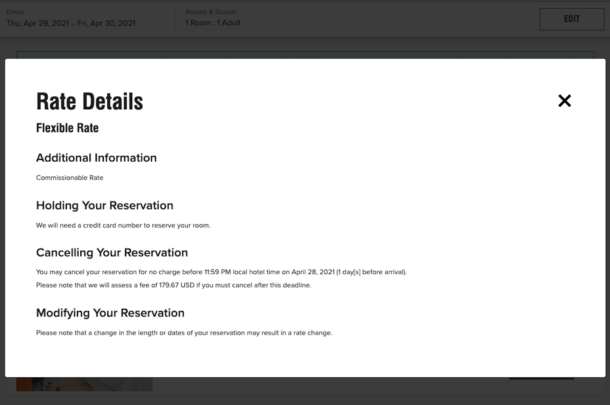Click the rate change note text

183,332
